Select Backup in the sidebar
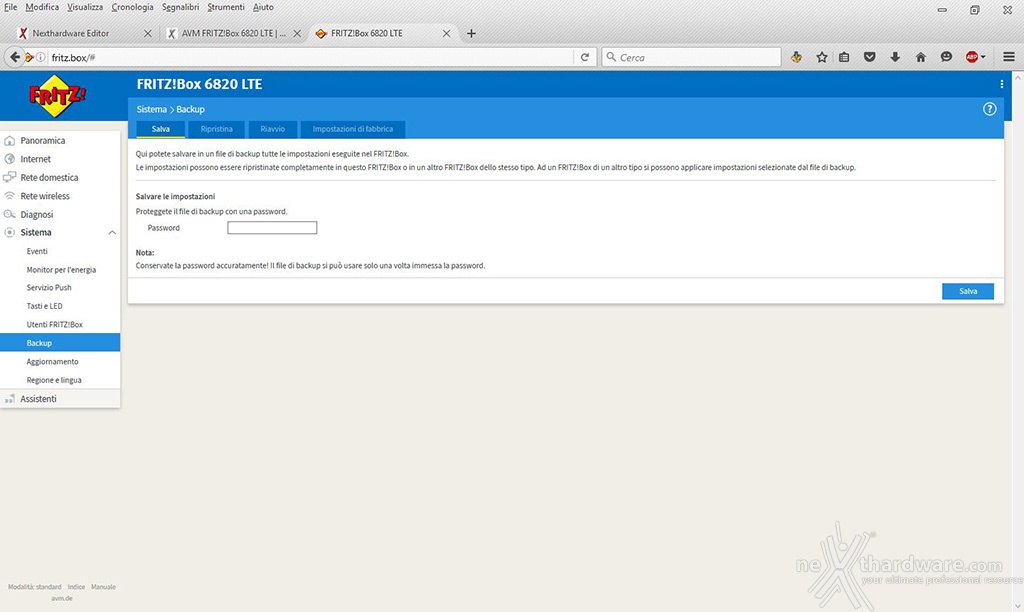The width and height of the screenshot is (1024, 612). [60, 343]
